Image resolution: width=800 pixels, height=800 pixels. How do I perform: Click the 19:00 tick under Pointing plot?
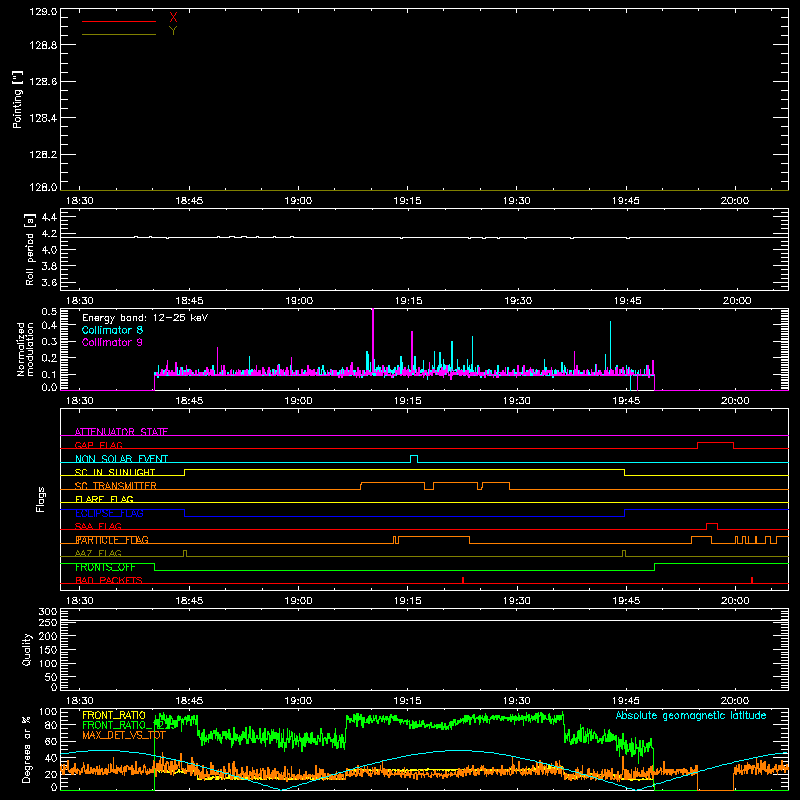(298, 201)
